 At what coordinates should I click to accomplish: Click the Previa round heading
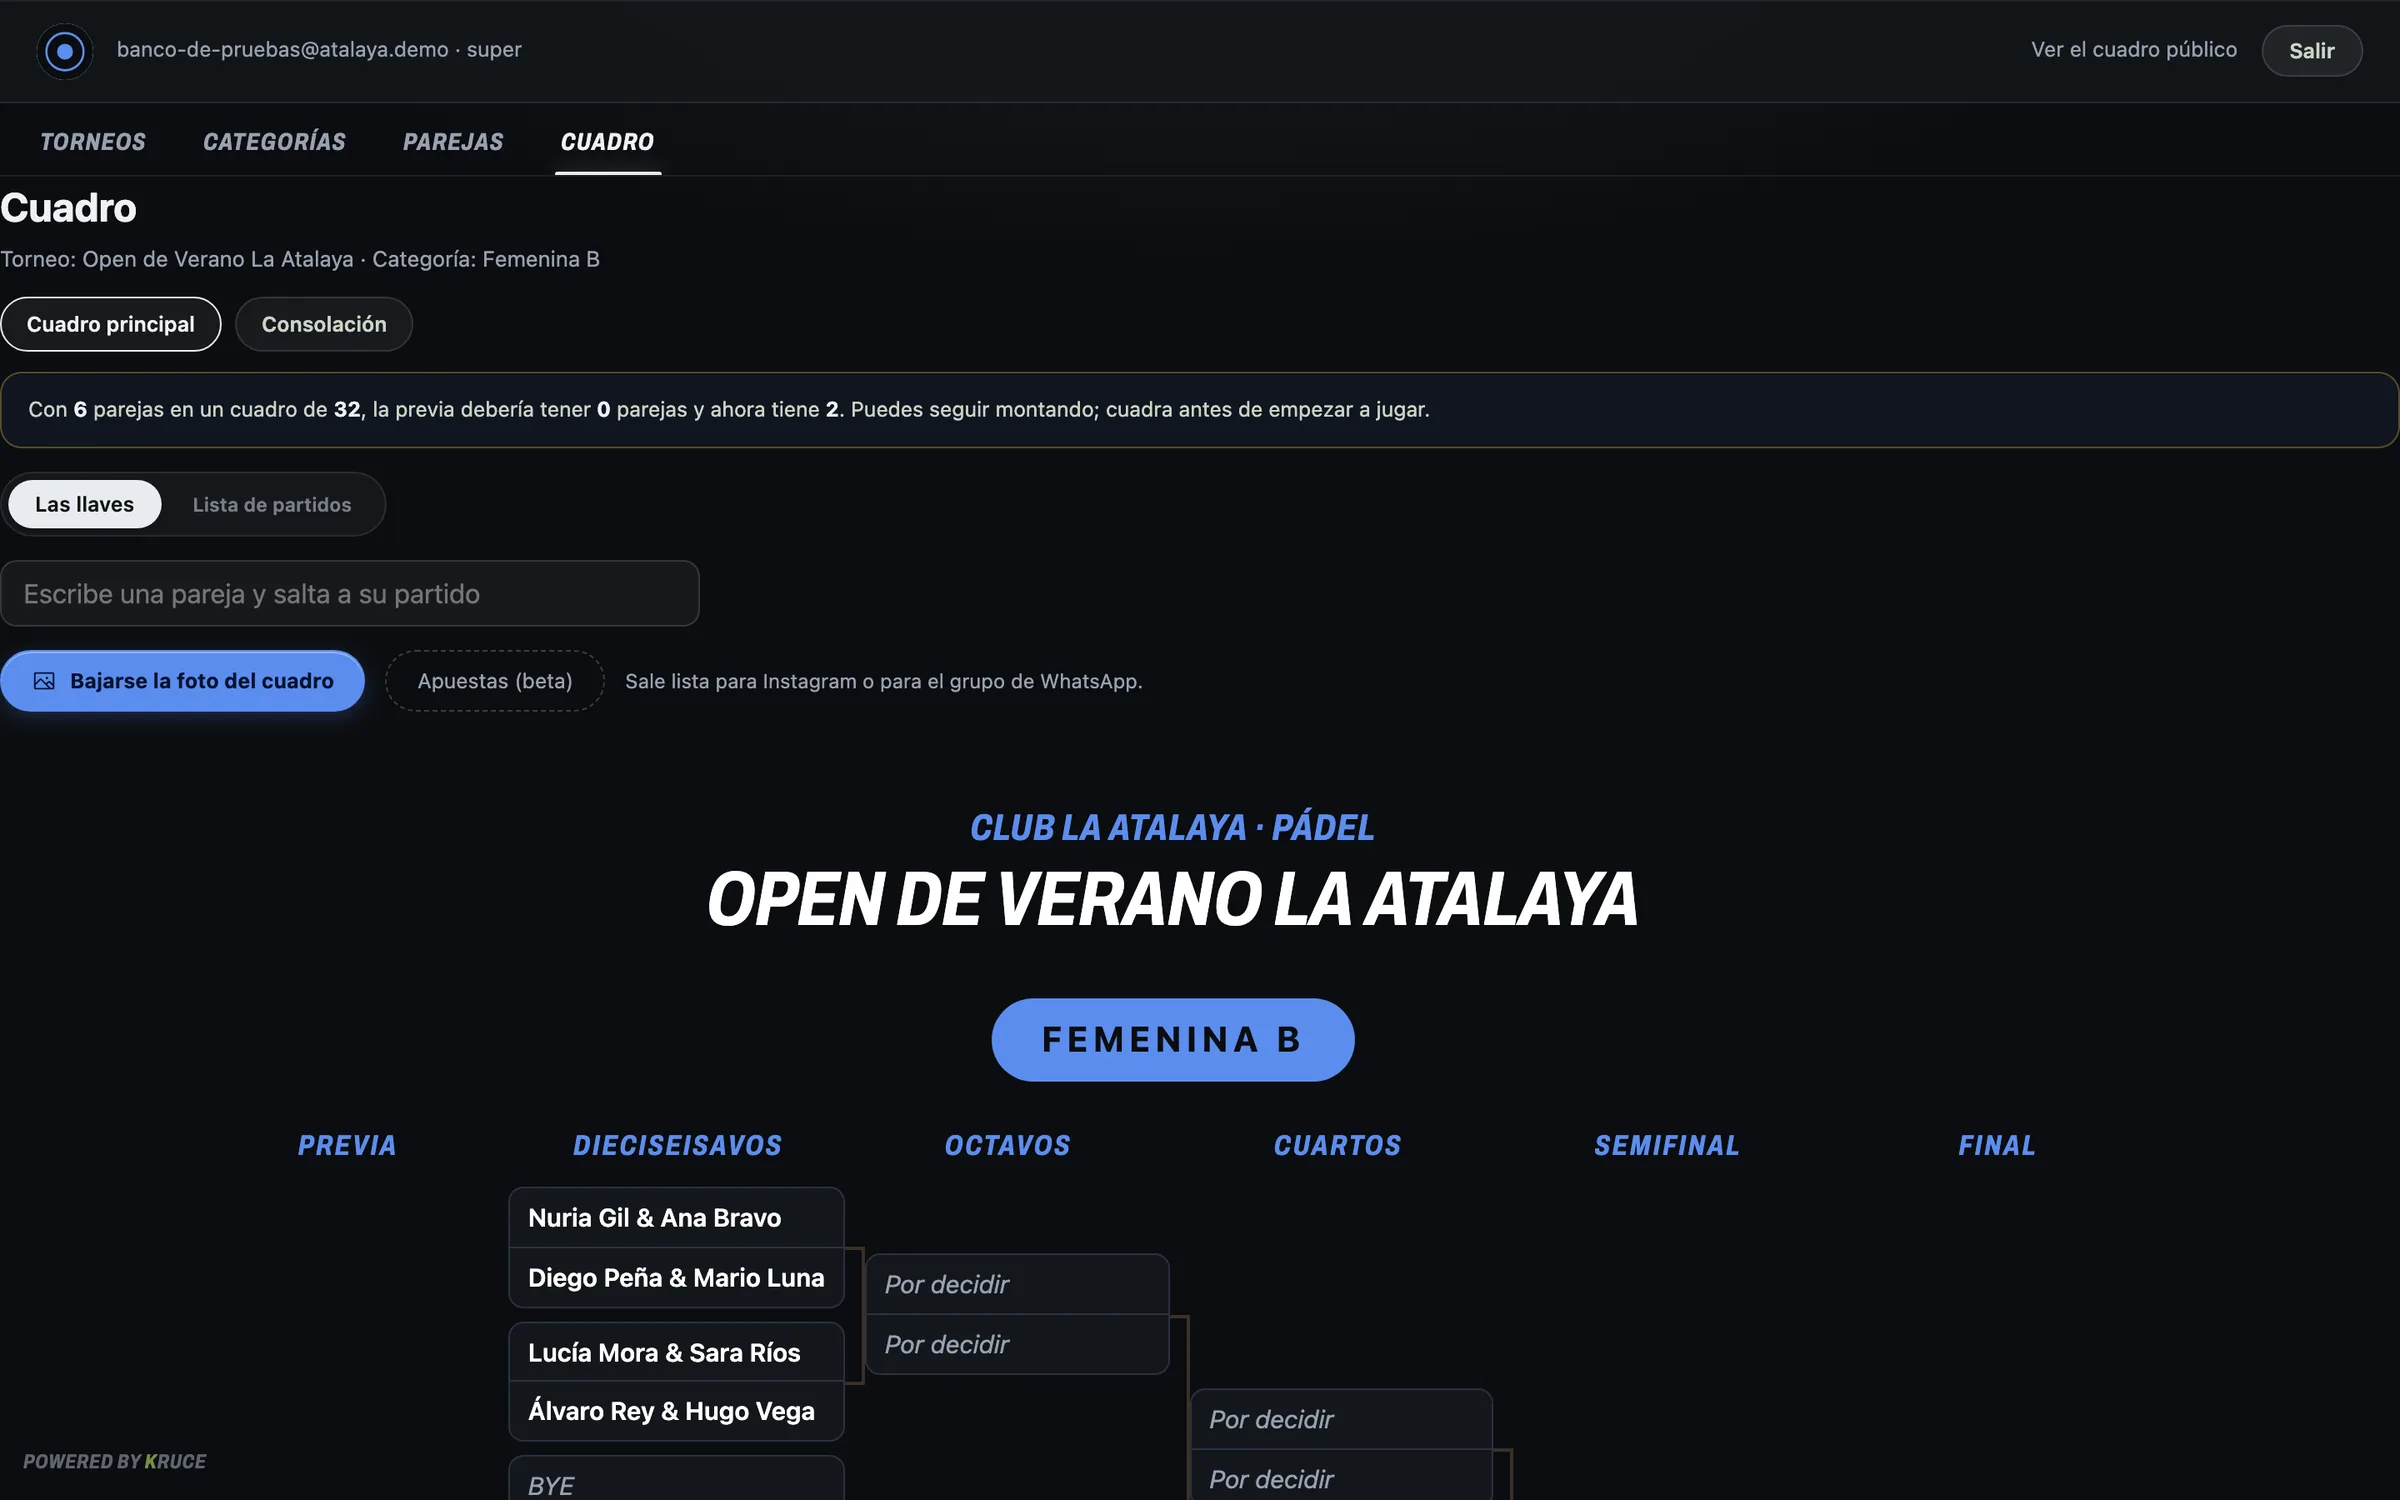(x=347, y=1145)
